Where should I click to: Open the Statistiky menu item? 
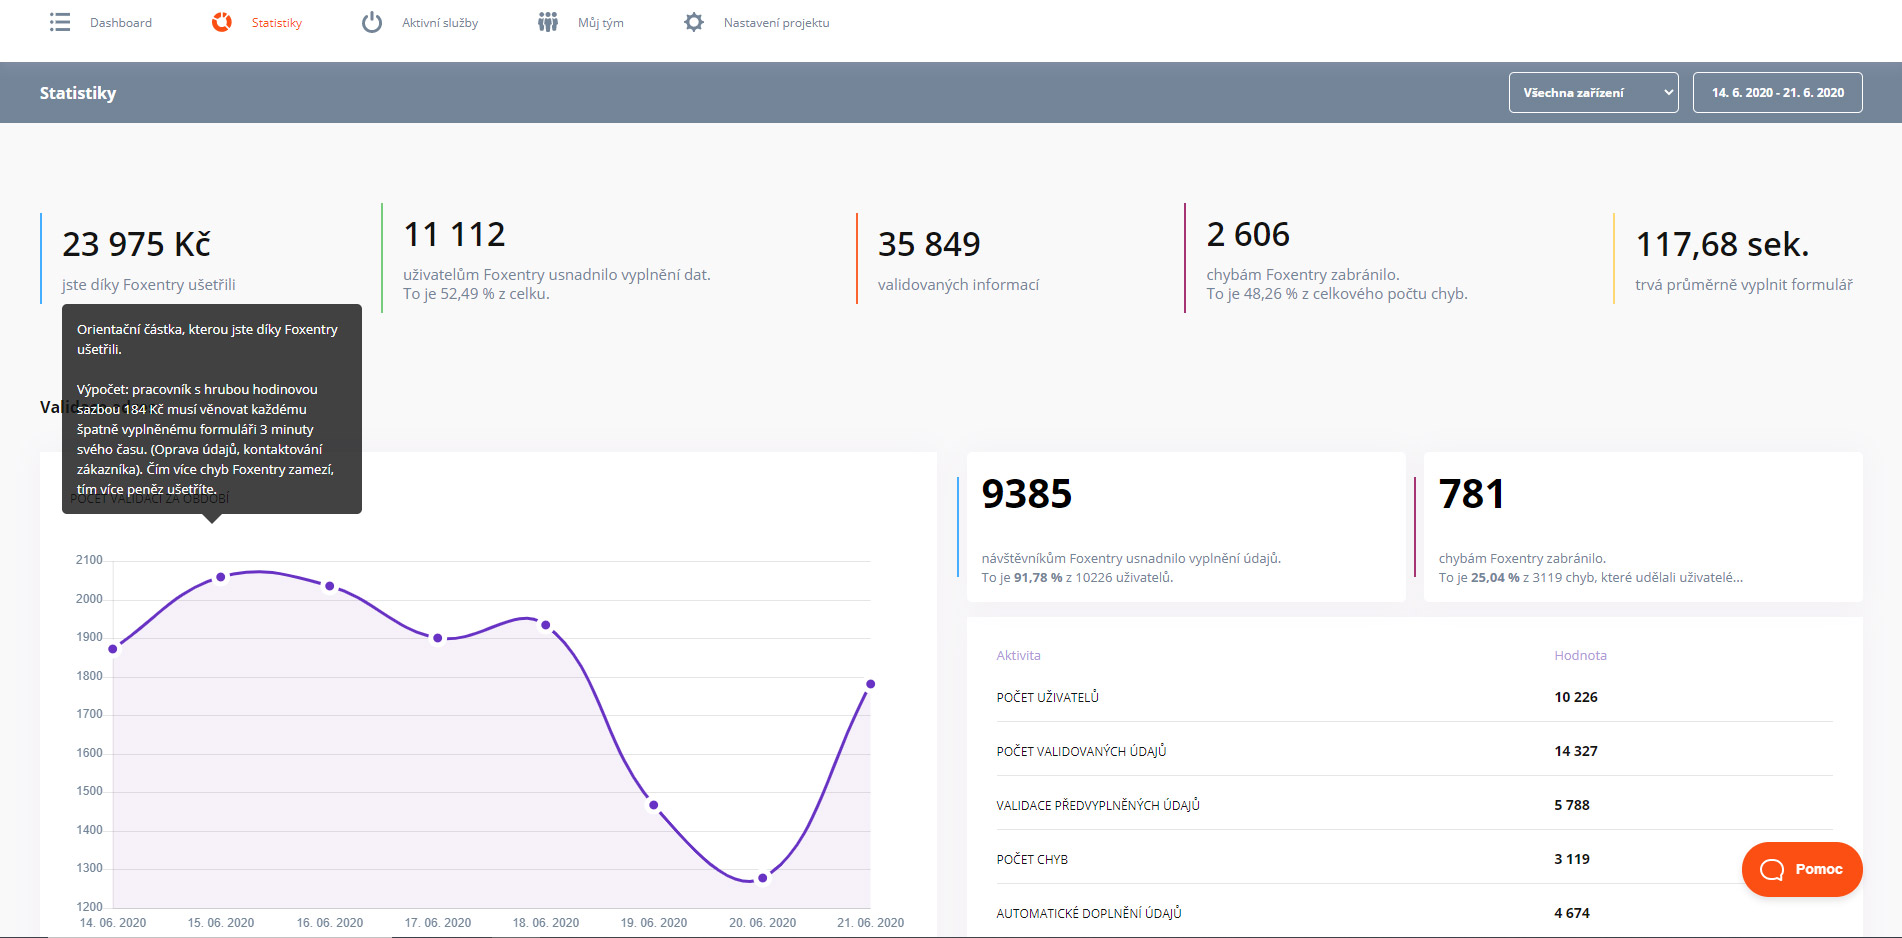click(277, 23)
